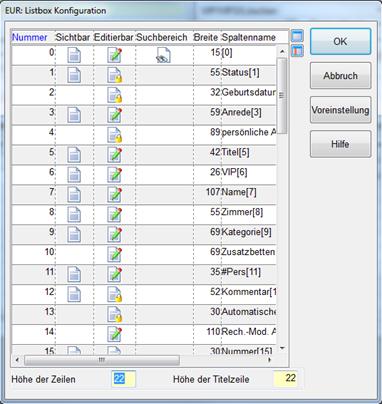
Task: Click the Sichtbar column header
Action: point(73,37)
